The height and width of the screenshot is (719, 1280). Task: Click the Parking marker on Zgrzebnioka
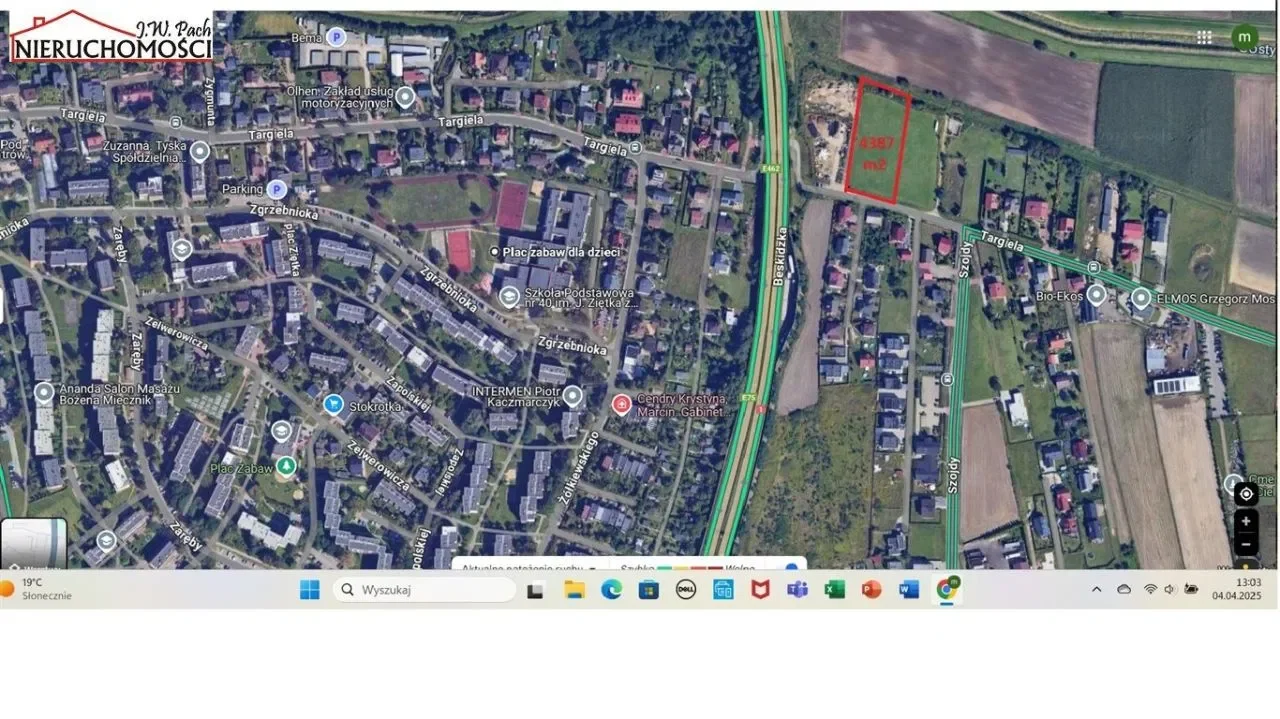(x=277, y=189)
